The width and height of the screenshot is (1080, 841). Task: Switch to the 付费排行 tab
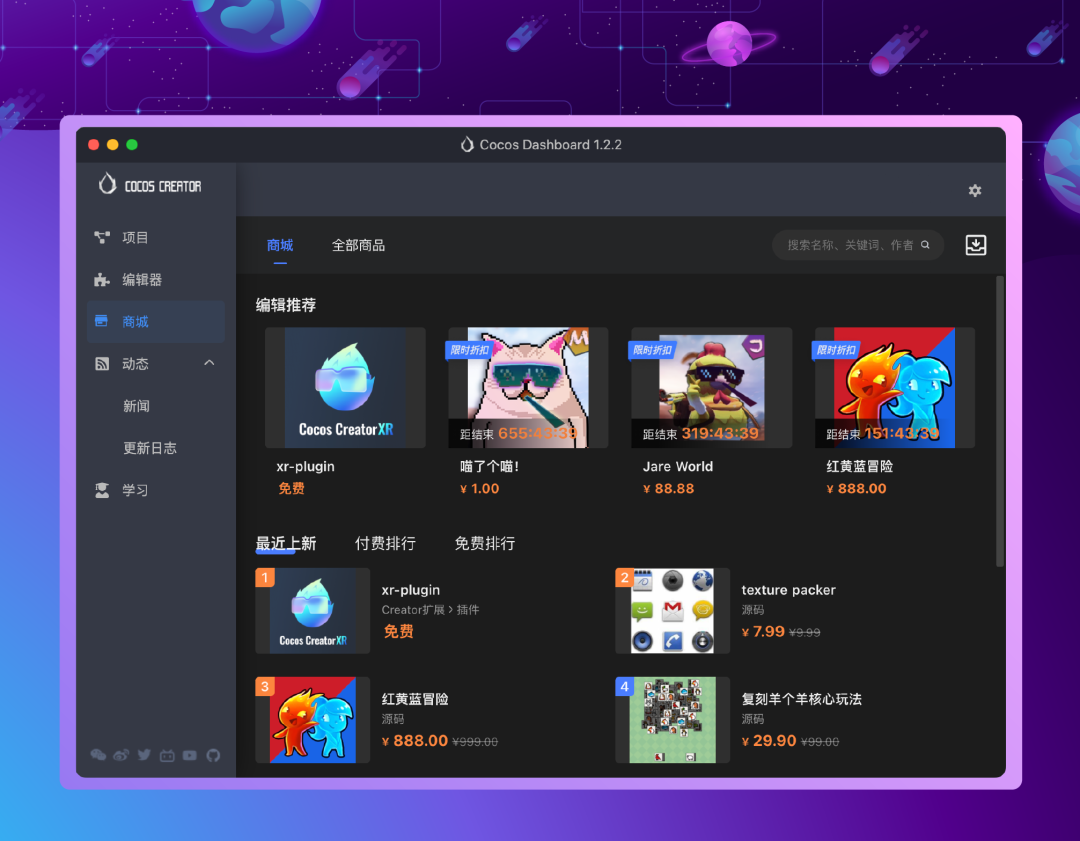[x=385, y=544]
